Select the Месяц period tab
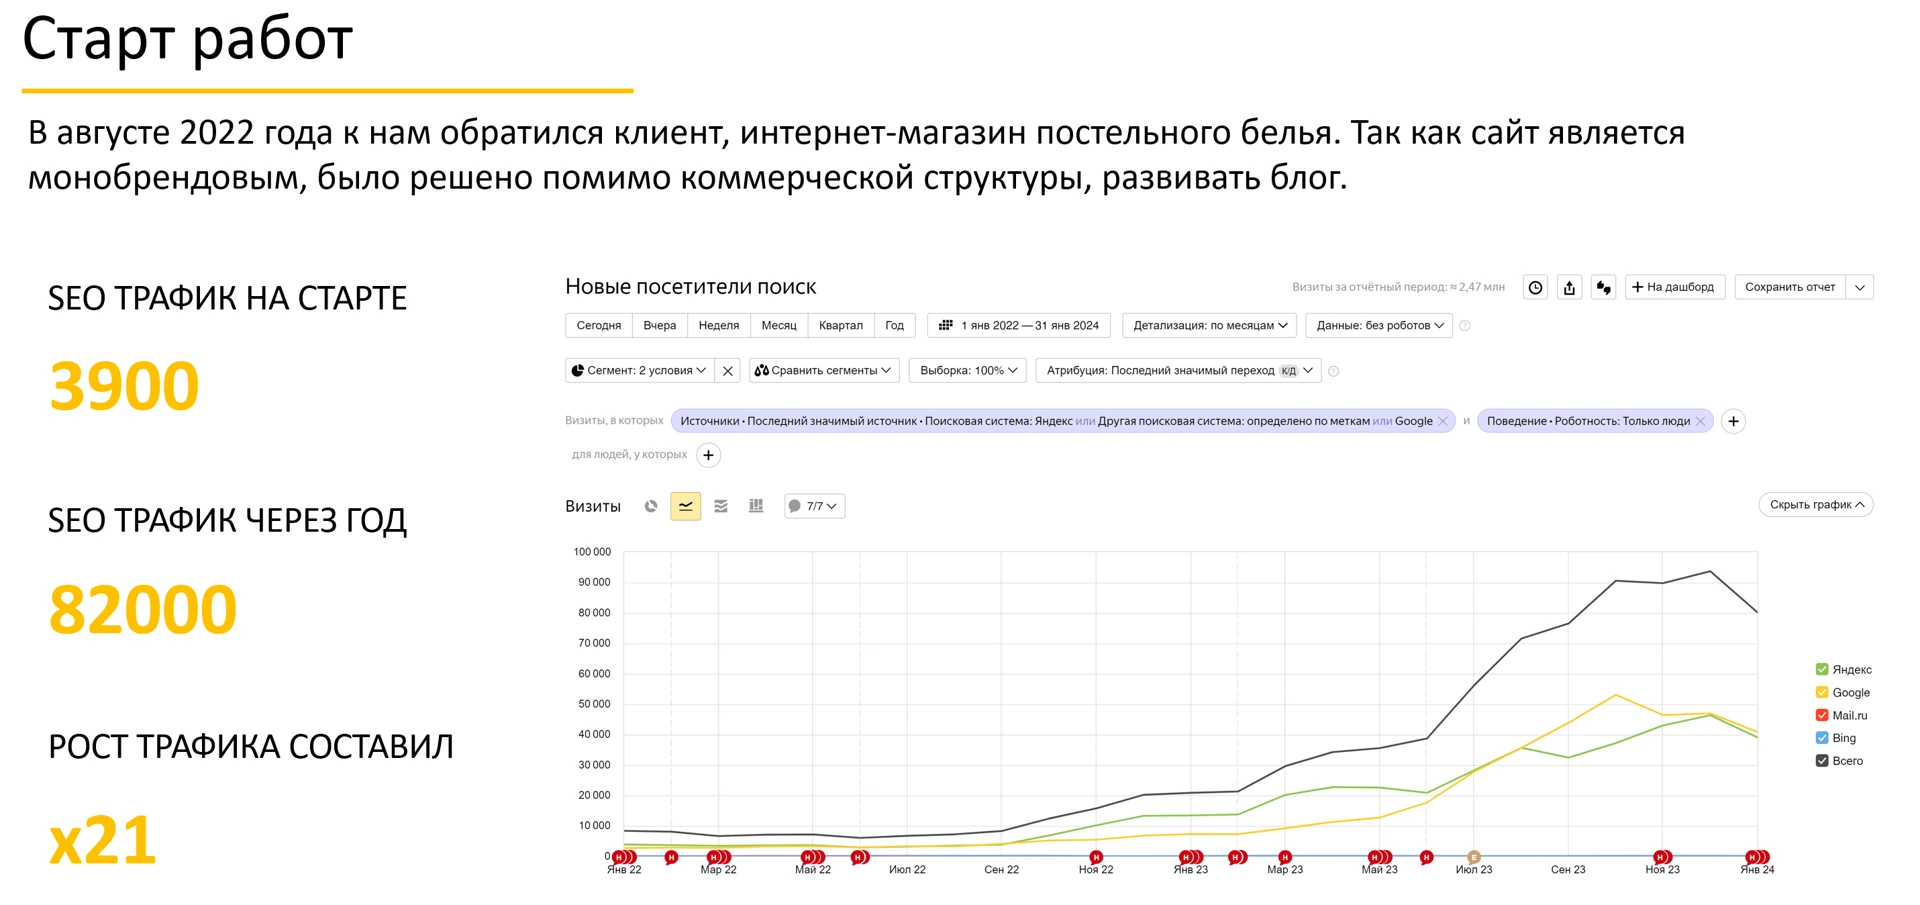 779,326
